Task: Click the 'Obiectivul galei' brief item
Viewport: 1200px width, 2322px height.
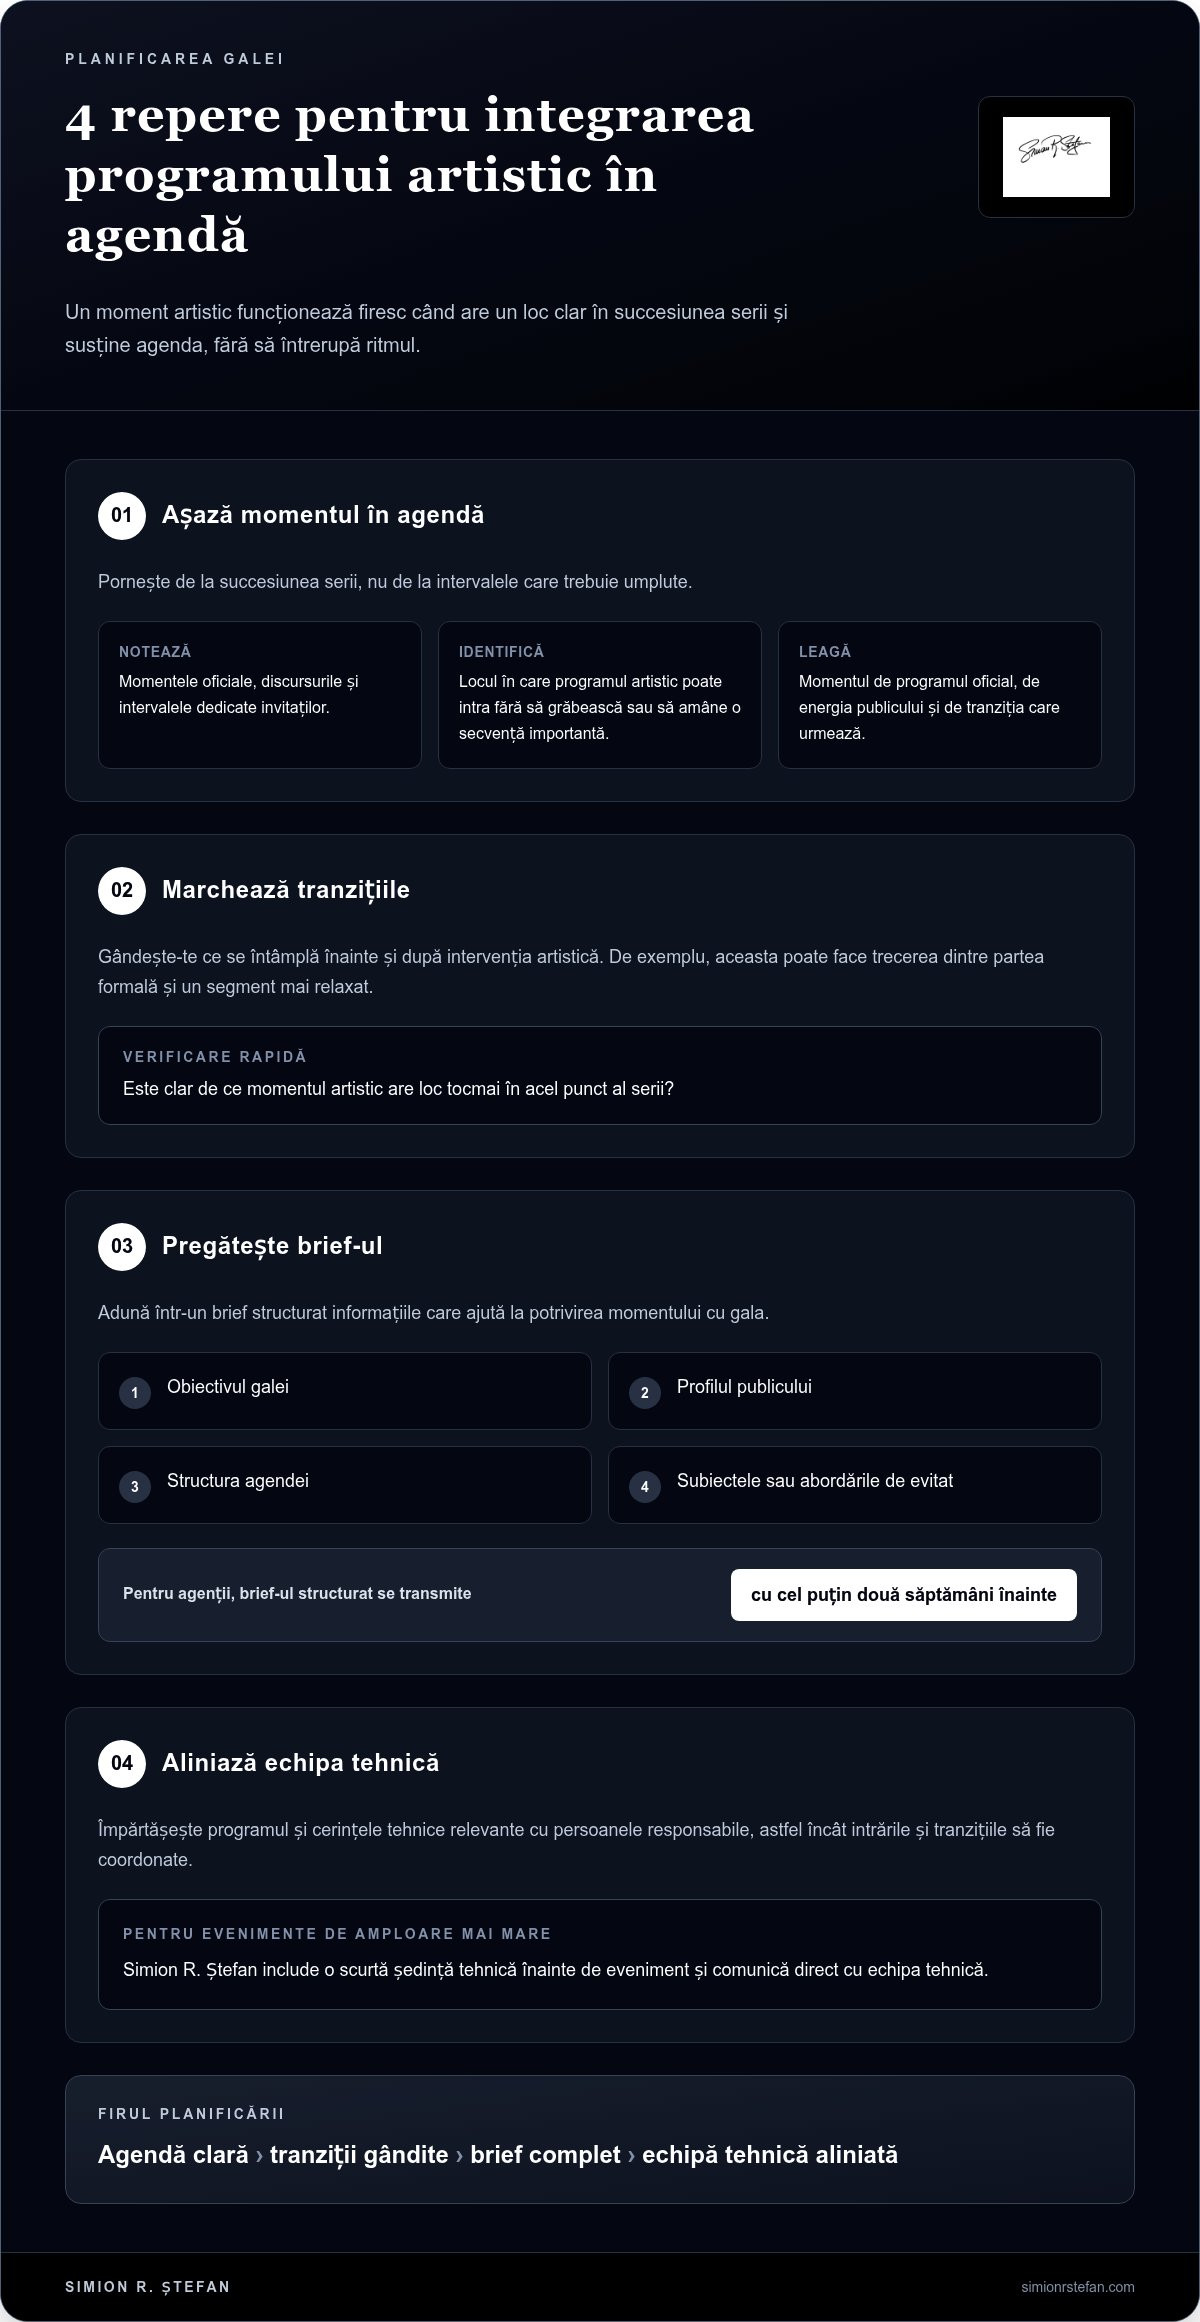Action: [x=345, y=1391]
